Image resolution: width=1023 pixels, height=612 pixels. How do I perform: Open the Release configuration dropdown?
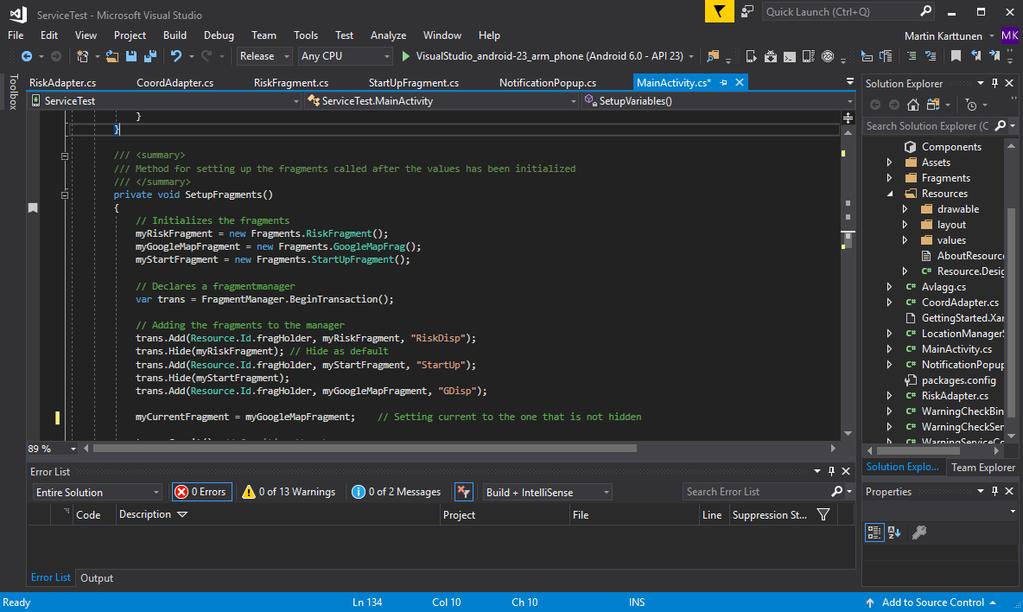click(x=264, y=56)
